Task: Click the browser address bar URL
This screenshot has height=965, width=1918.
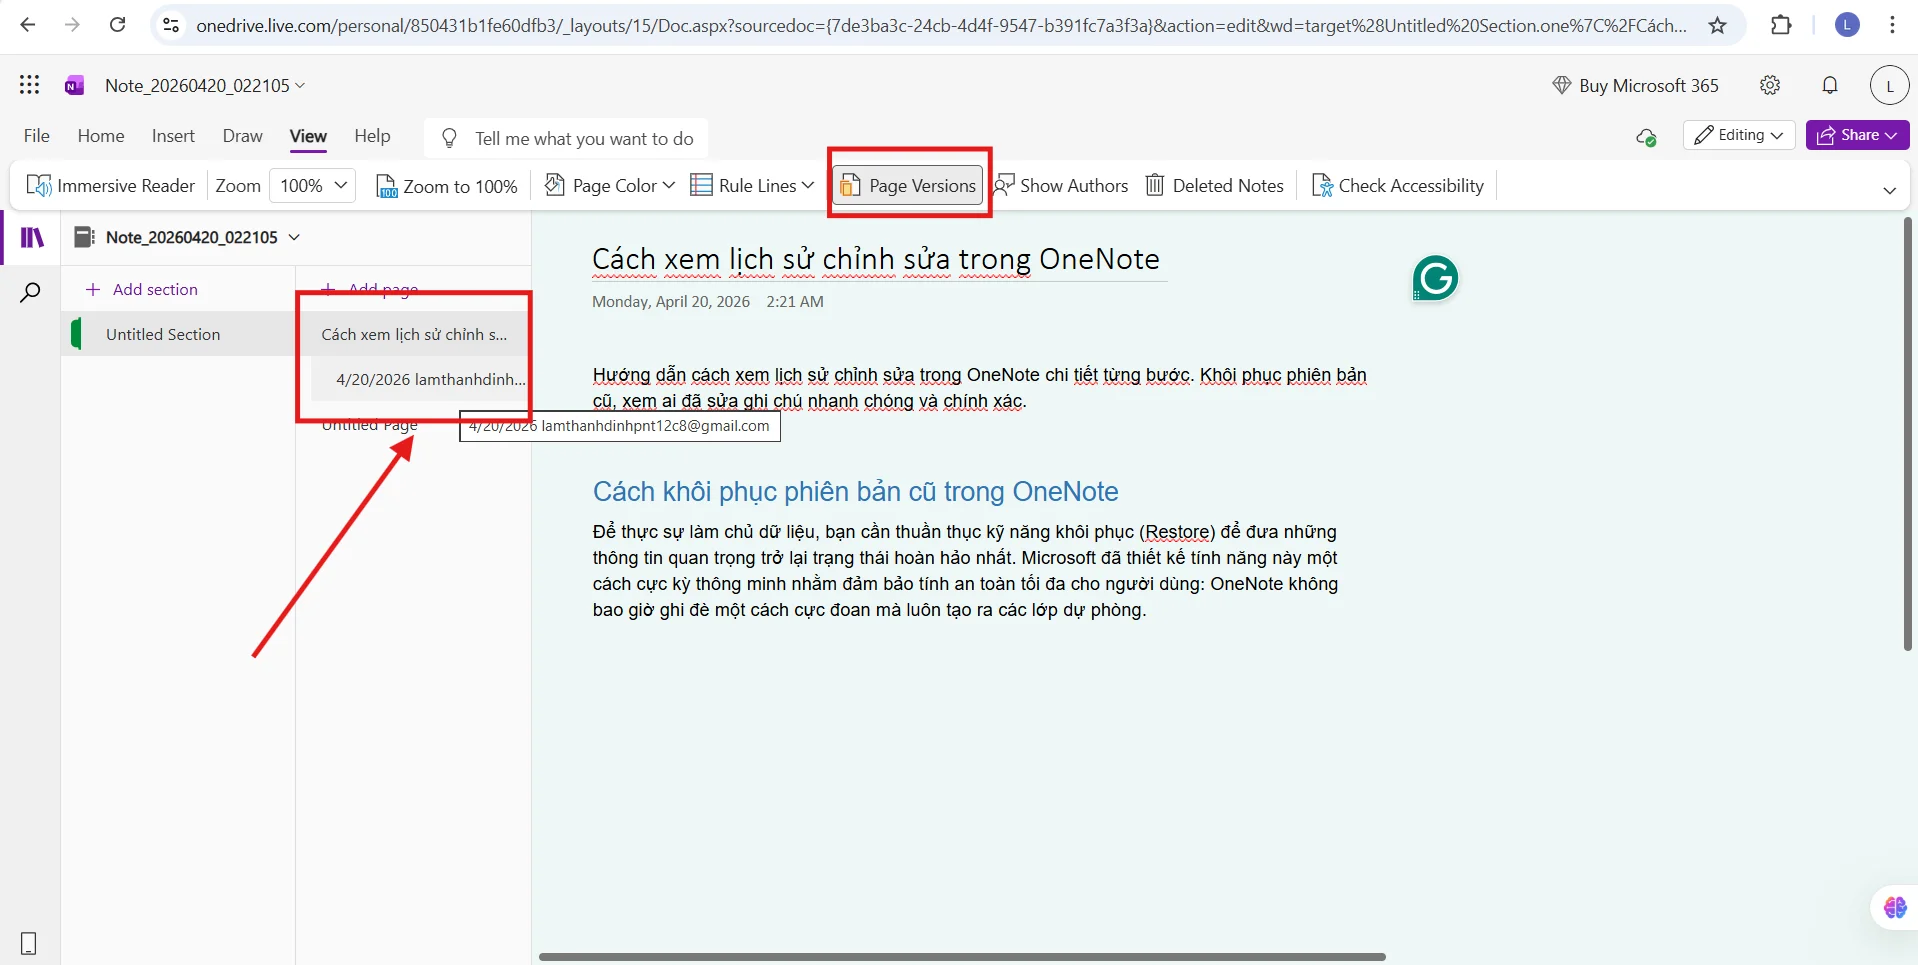Action: click(940, 25)
